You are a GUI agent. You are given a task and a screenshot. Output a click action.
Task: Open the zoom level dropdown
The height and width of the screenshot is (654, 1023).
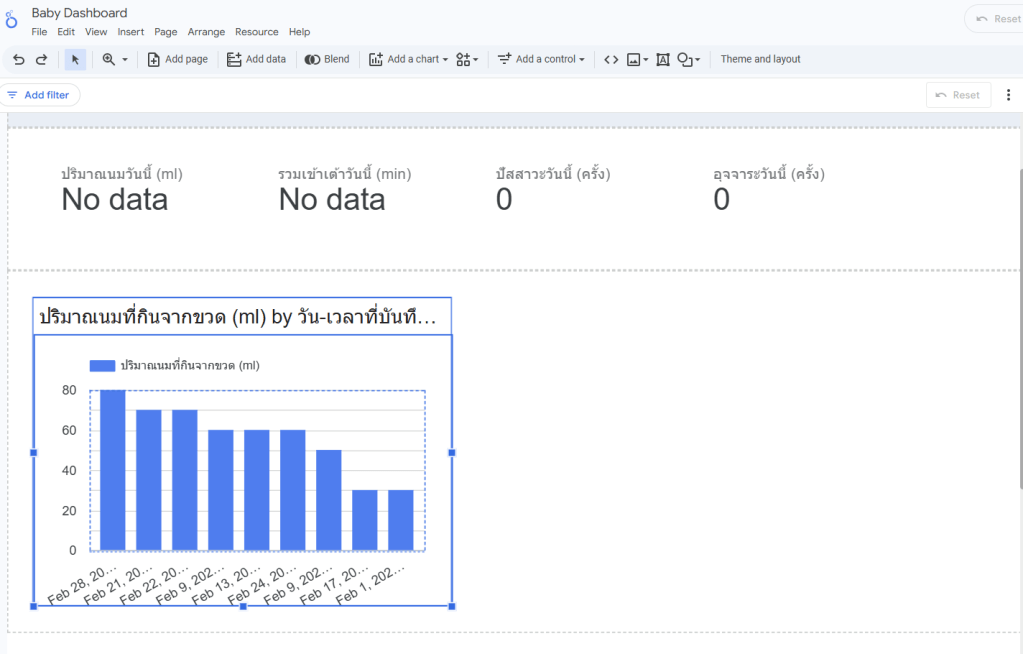coord(115,60)
